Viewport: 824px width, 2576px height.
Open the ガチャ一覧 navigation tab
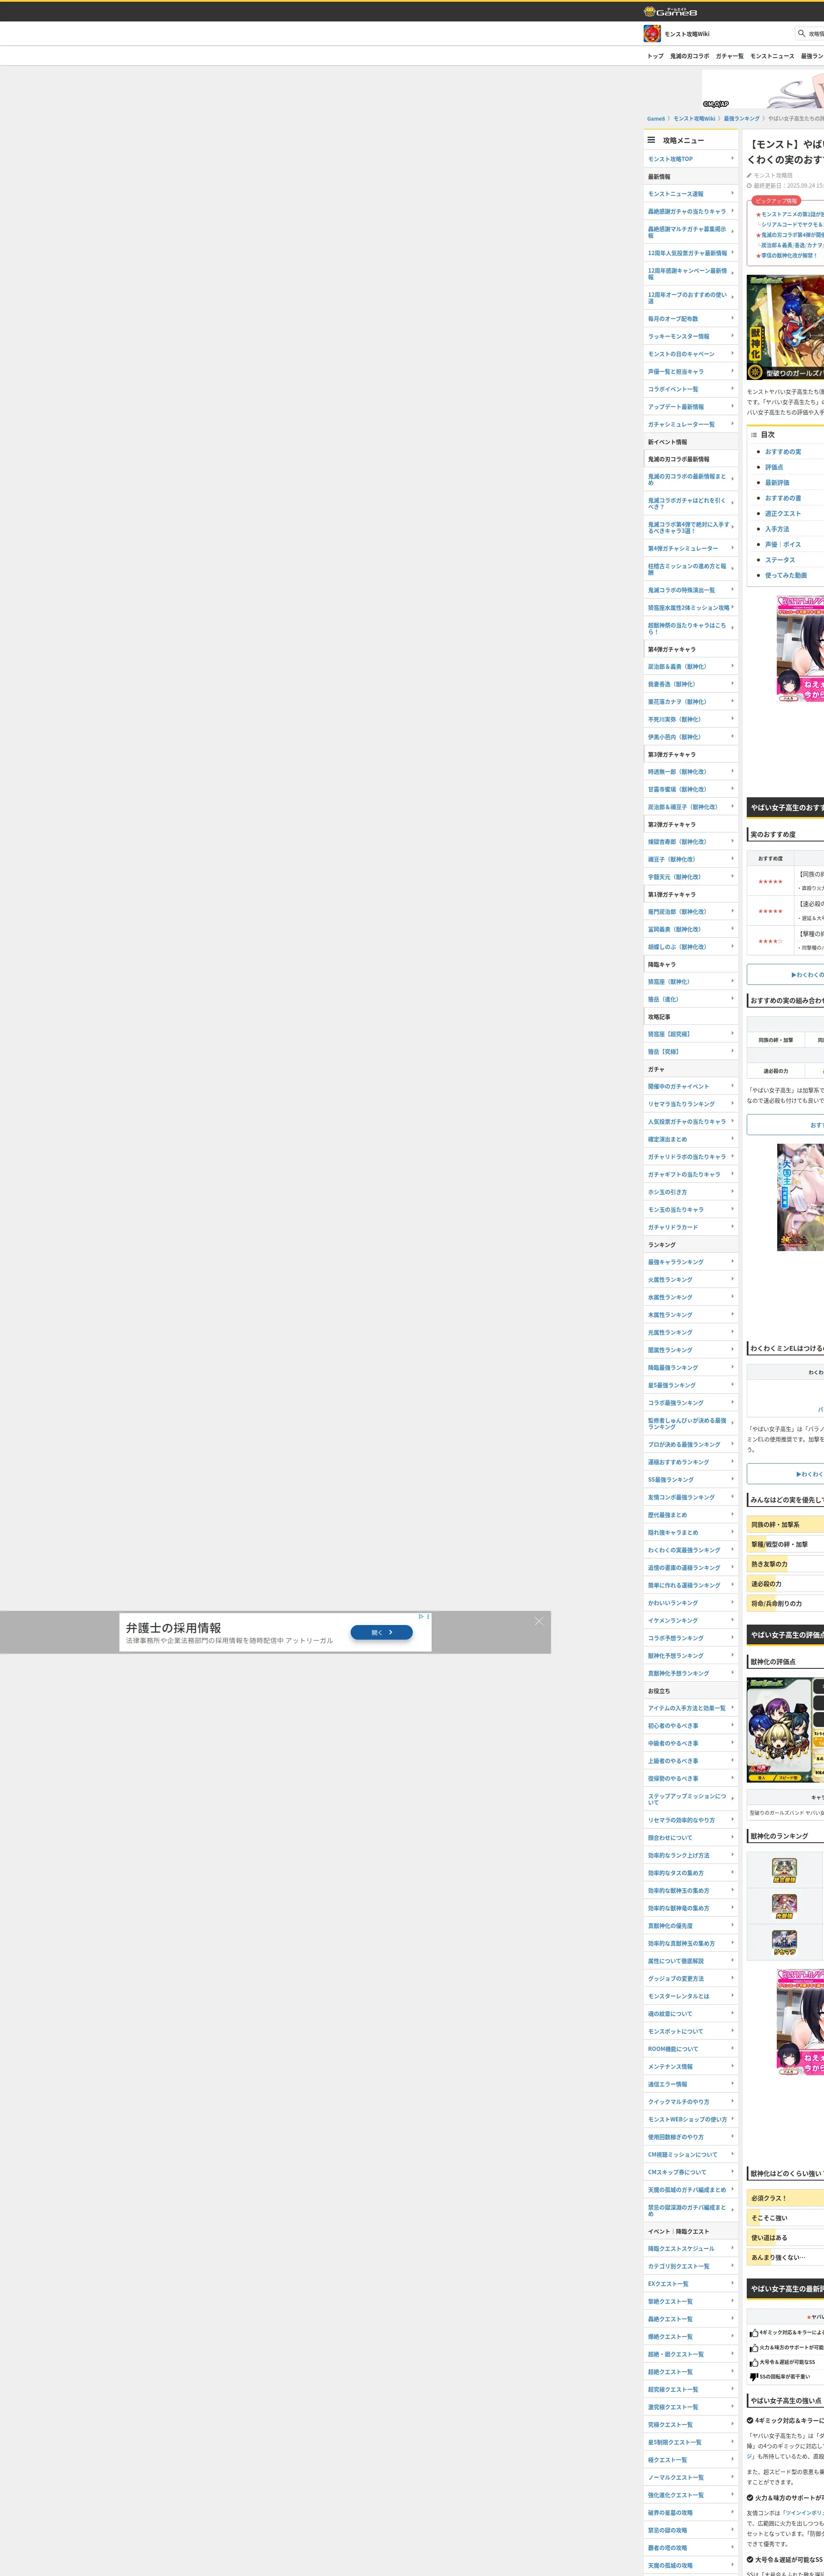pos(729,56)
